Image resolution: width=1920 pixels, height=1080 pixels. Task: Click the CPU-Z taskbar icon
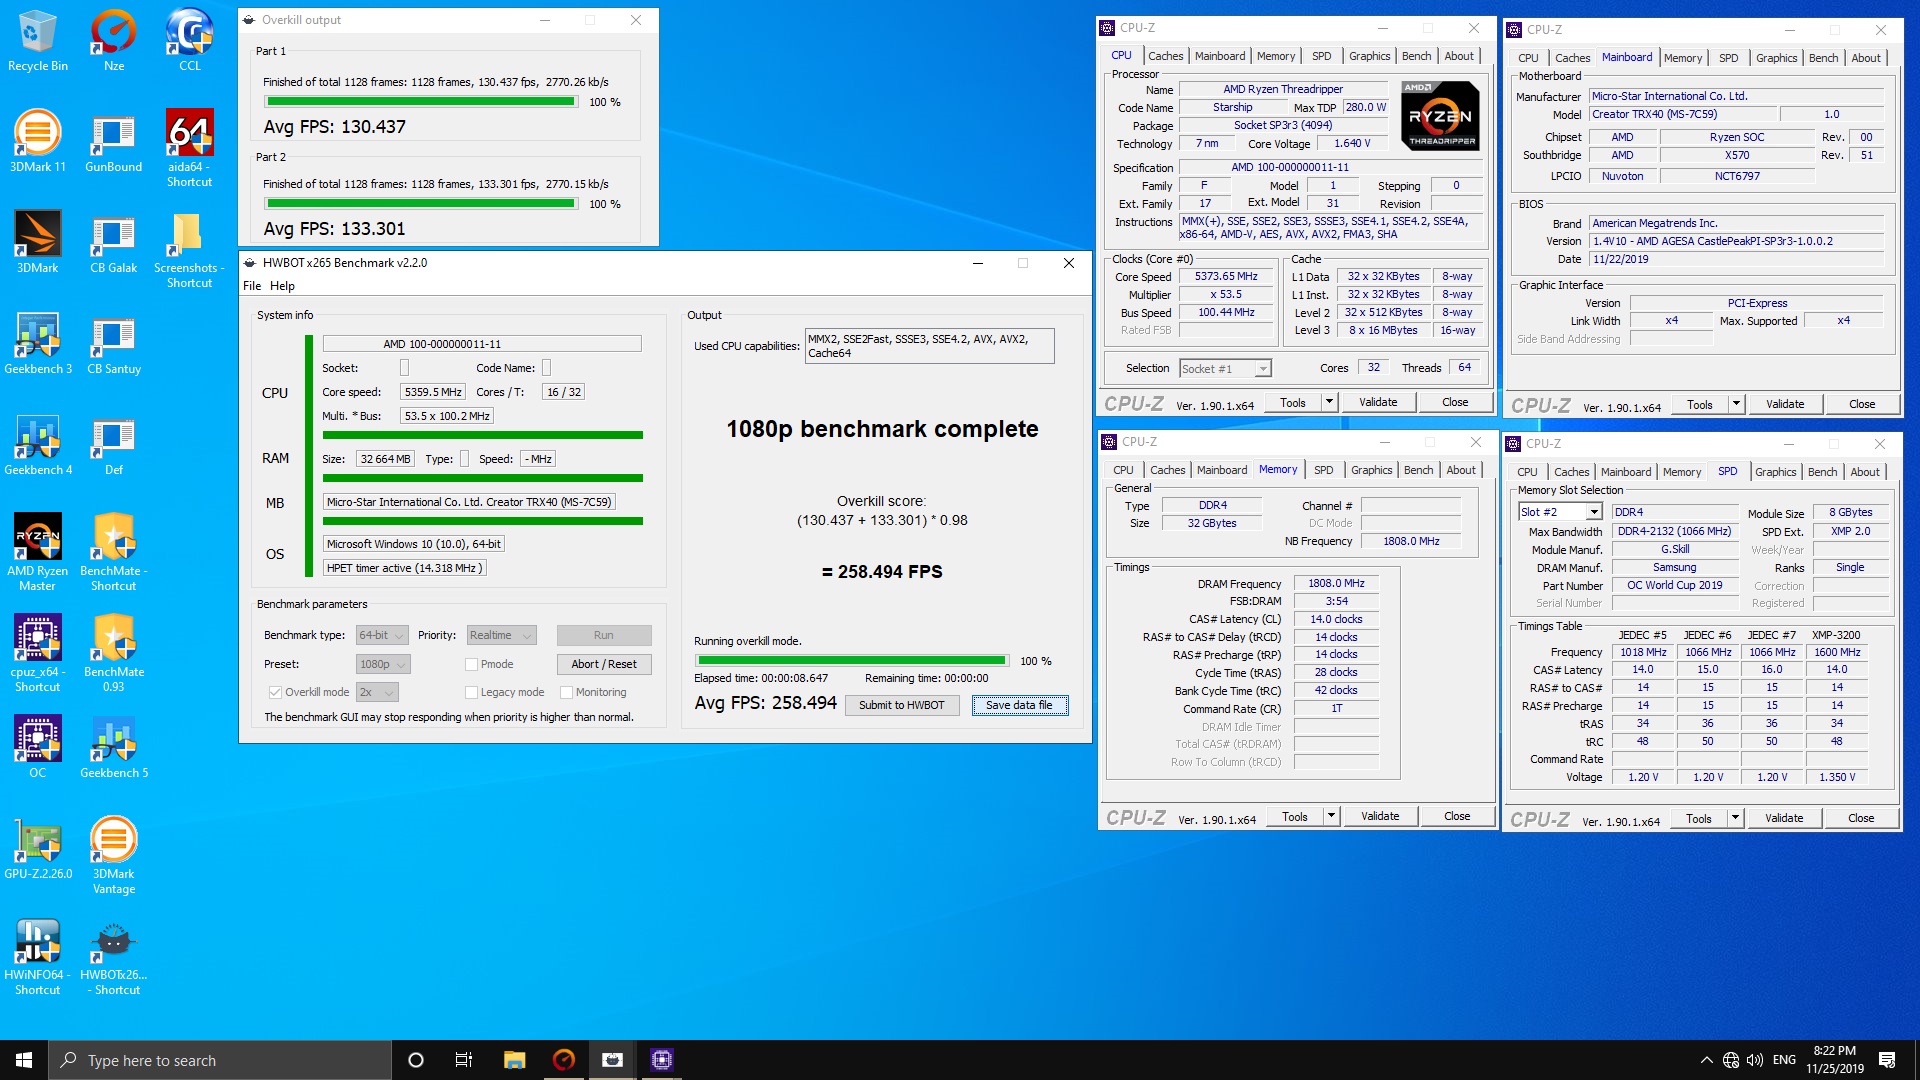point(661,1060)
